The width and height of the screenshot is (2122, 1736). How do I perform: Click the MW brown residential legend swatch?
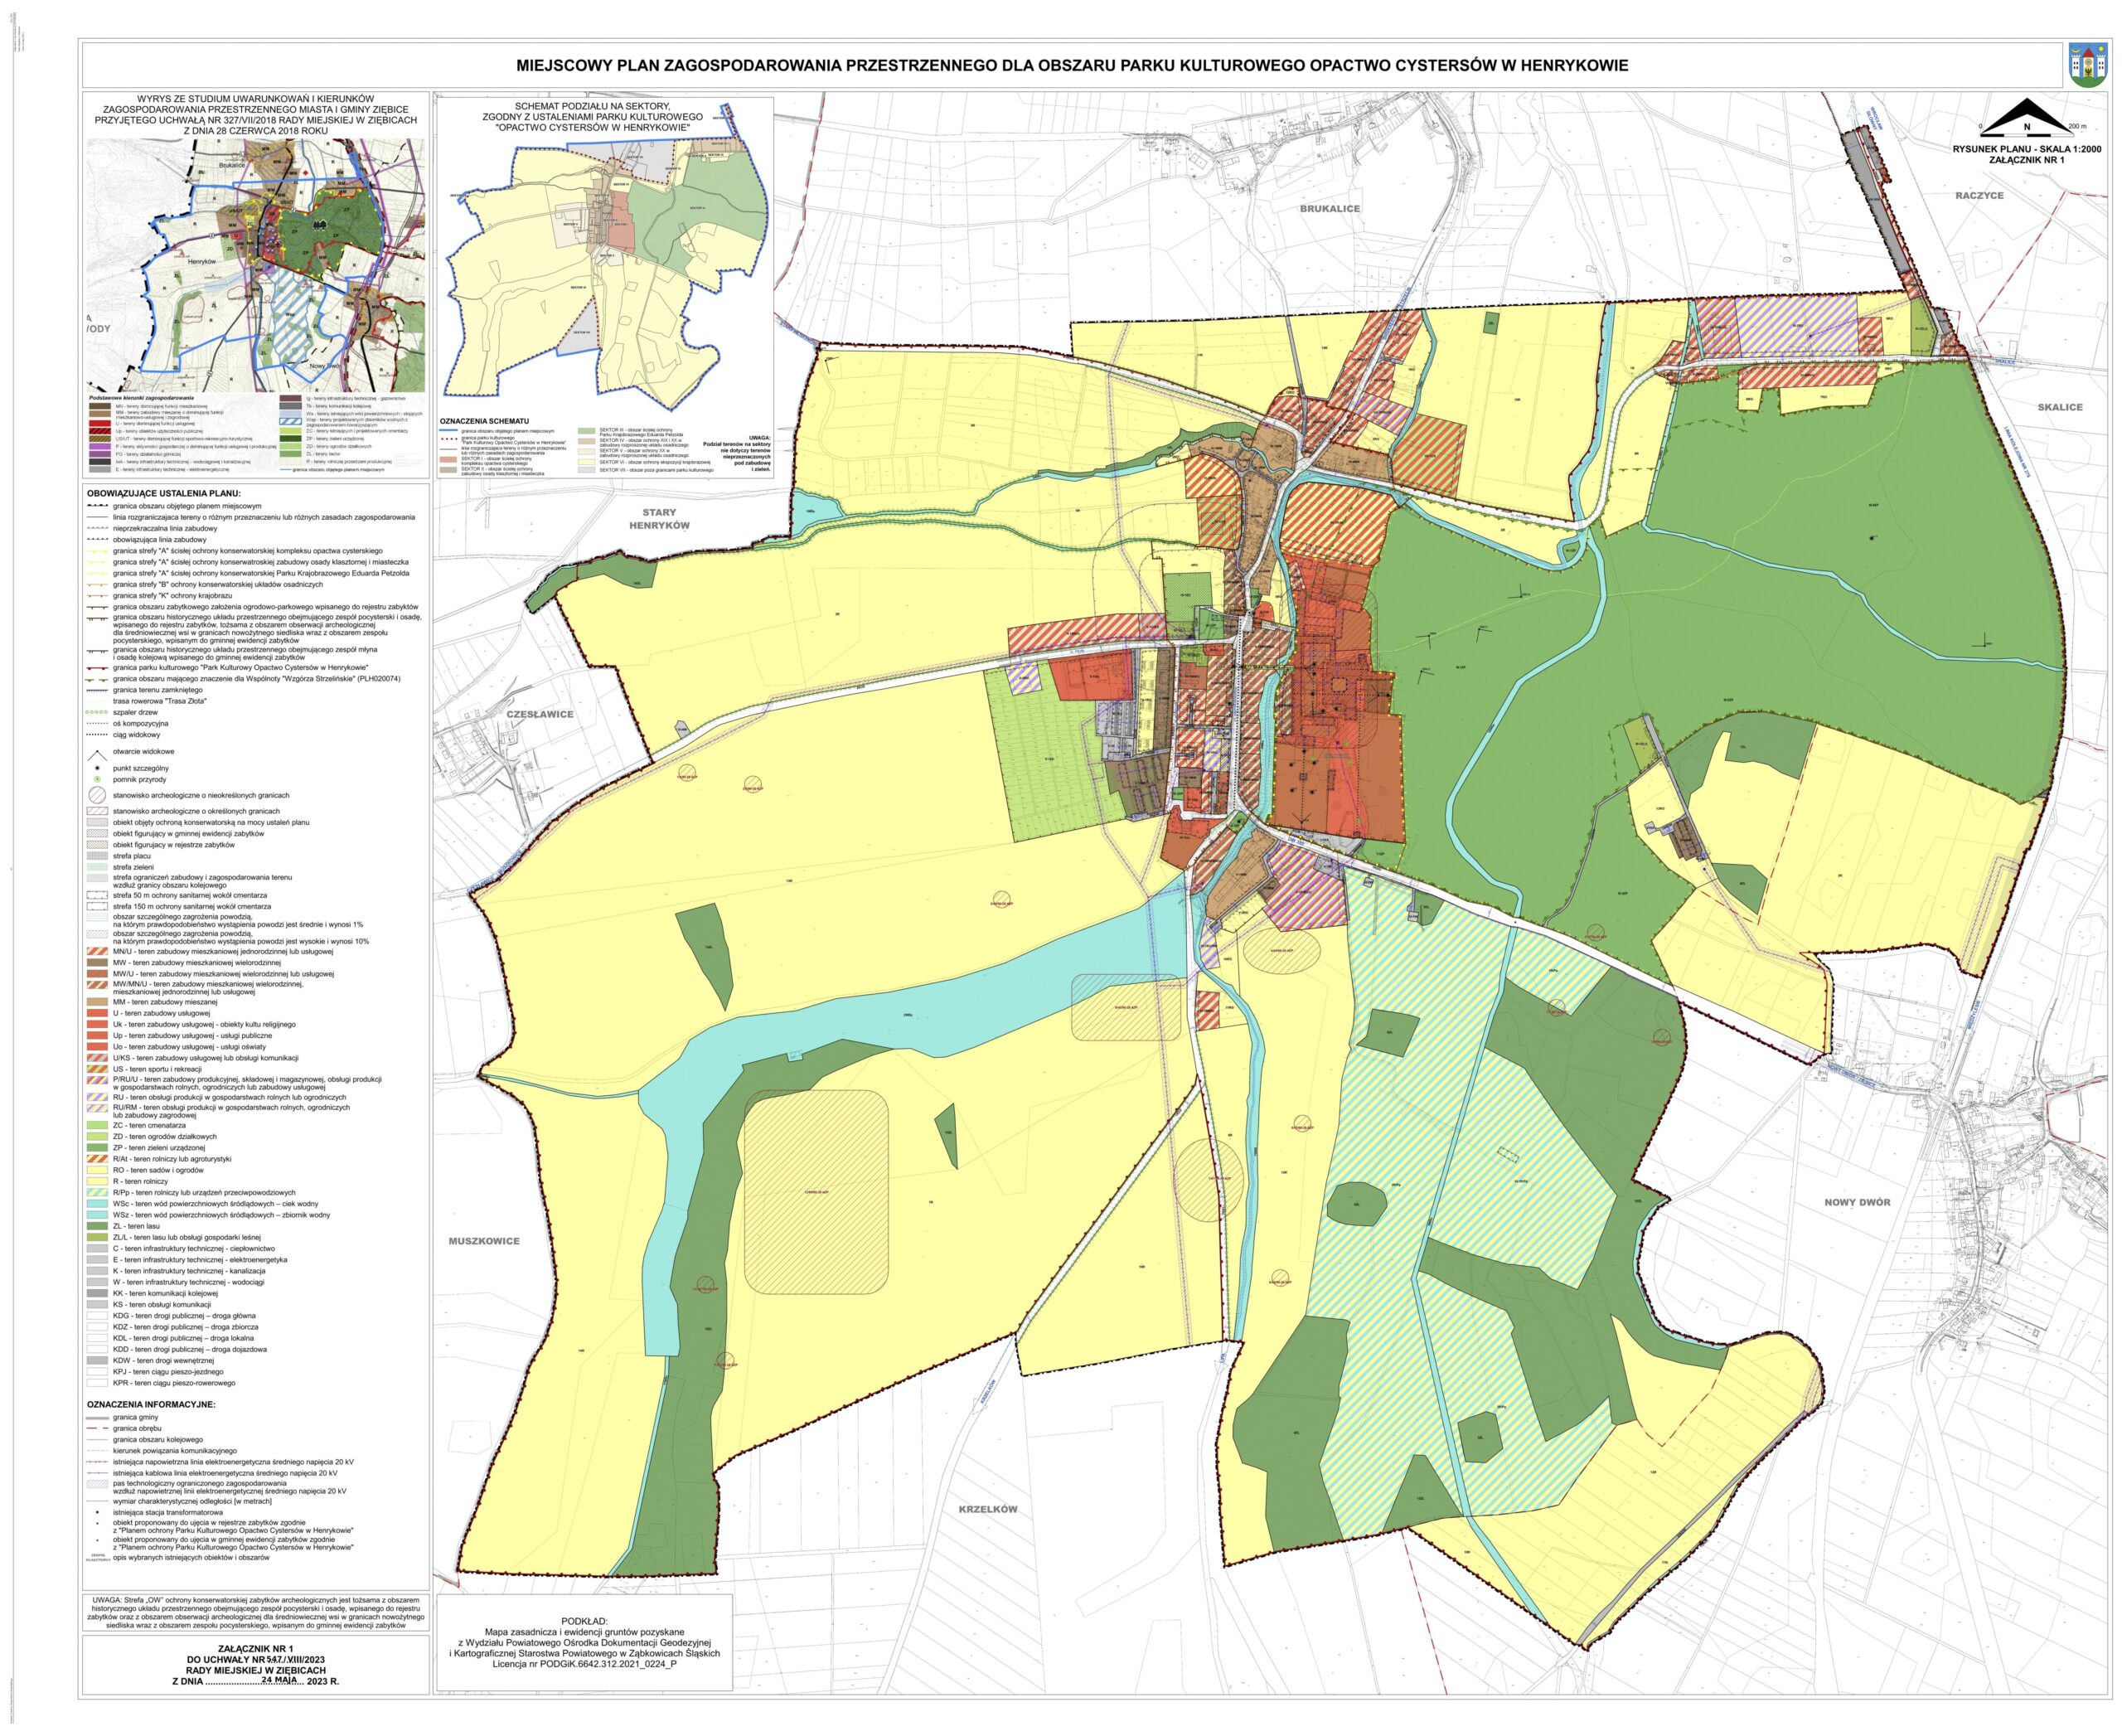(97, 962)
